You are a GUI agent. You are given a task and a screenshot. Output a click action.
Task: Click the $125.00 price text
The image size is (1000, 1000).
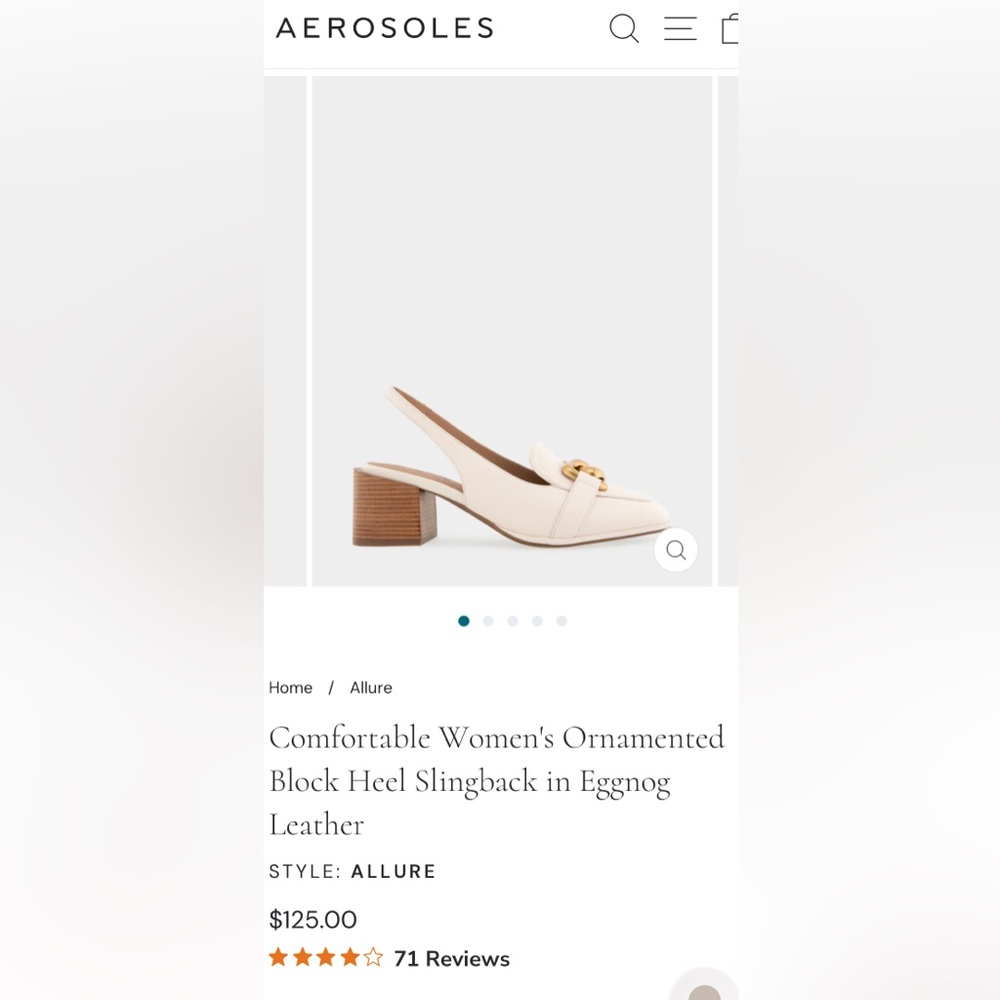coord(313,919)
